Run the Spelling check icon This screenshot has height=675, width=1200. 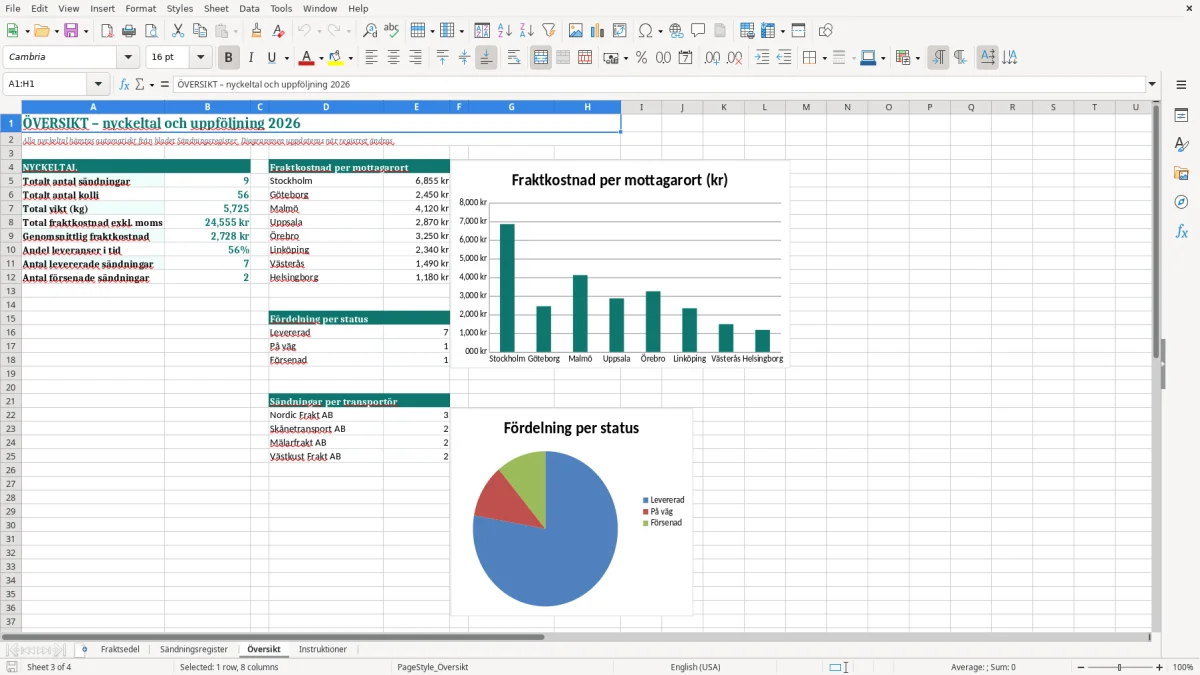click(x=392, y=31)
